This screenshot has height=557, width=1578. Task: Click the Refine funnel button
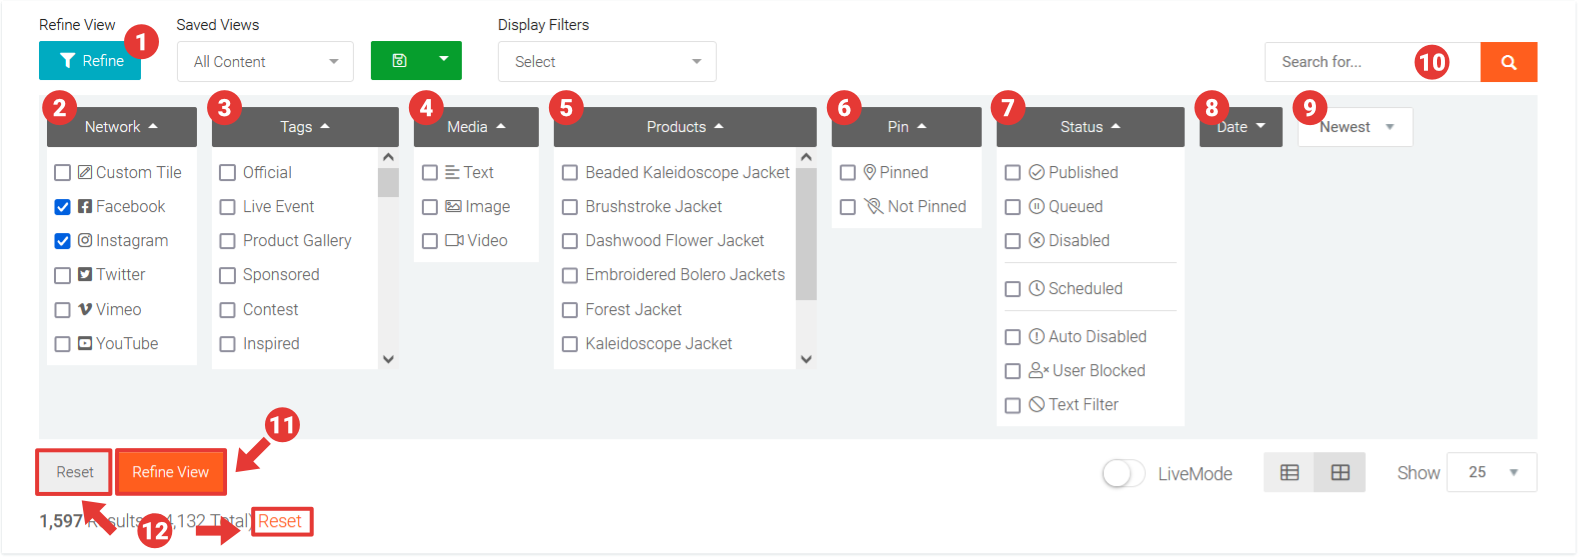[90, 61]
